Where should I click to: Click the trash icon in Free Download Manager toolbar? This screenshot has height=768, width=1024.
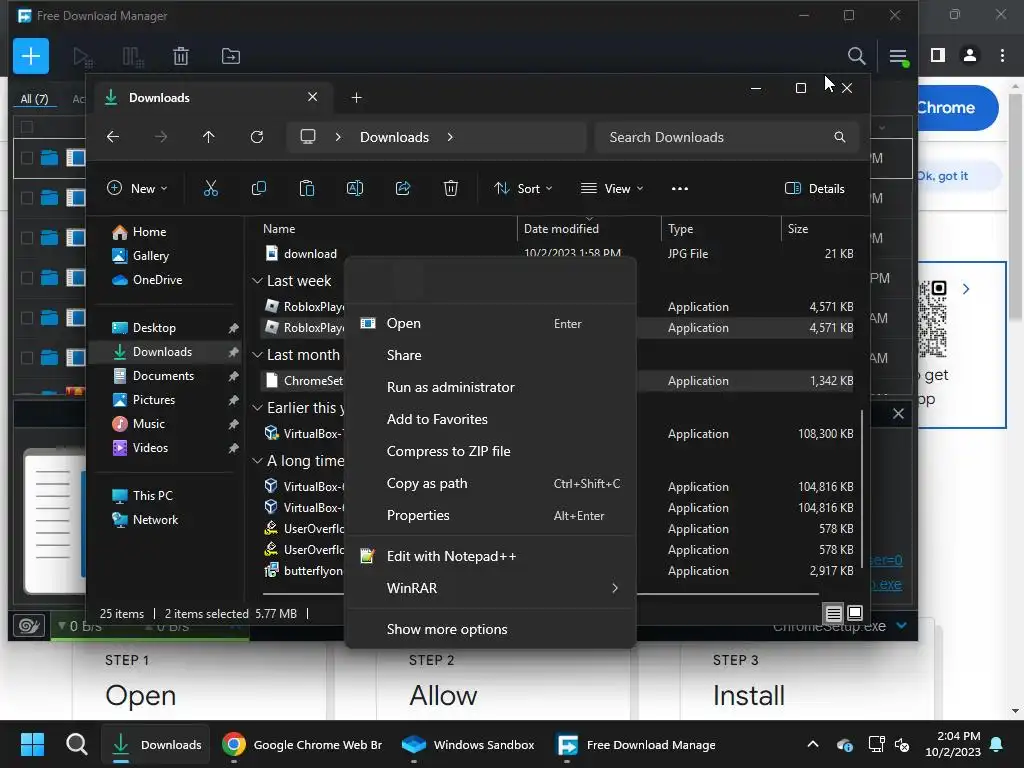pyautogui.click(x=181, y=56)
